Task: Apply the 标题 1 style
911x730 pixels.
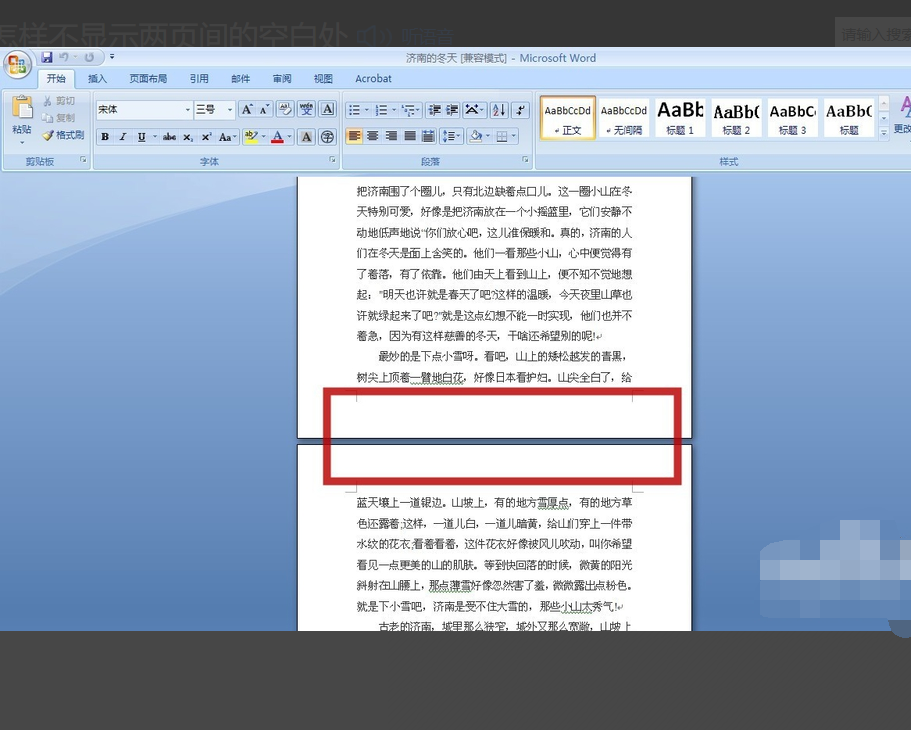Action: tap(680, 117)
